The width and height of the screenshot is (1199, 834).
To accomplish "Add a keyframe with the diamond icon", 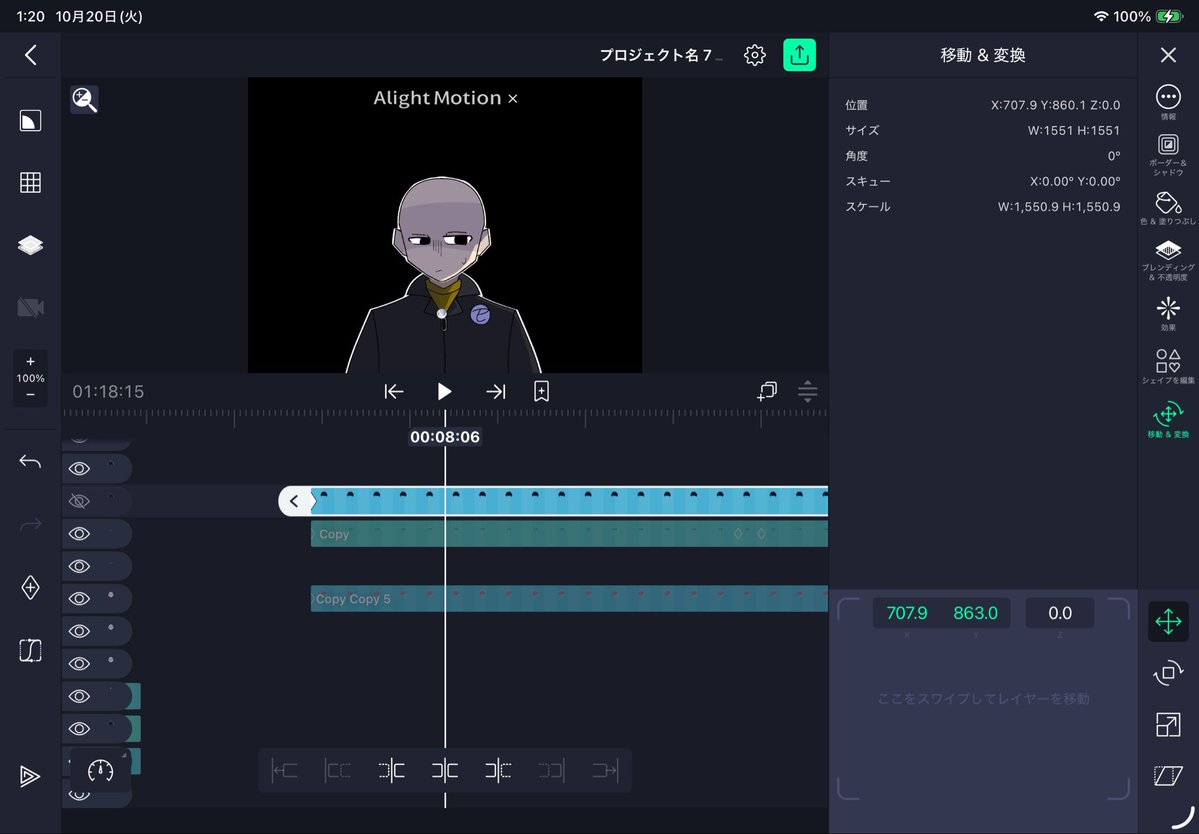I will 31,588.
